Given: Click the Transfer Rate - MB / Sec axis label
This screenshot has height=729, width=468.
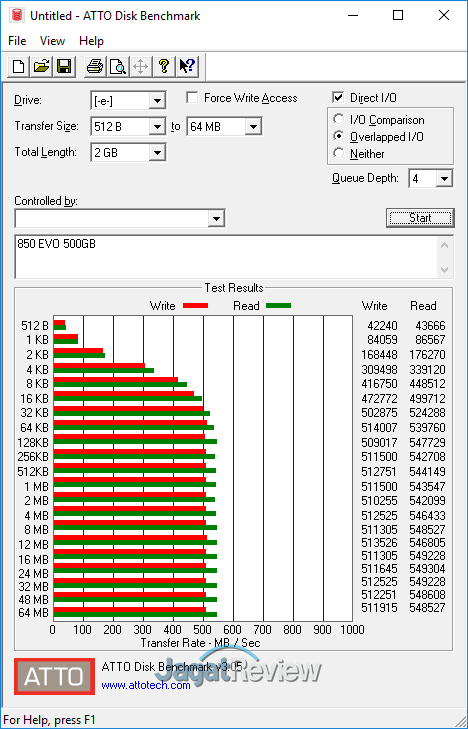Looking at the screenshot, I should pyautogui.click(x=200, y=643).
